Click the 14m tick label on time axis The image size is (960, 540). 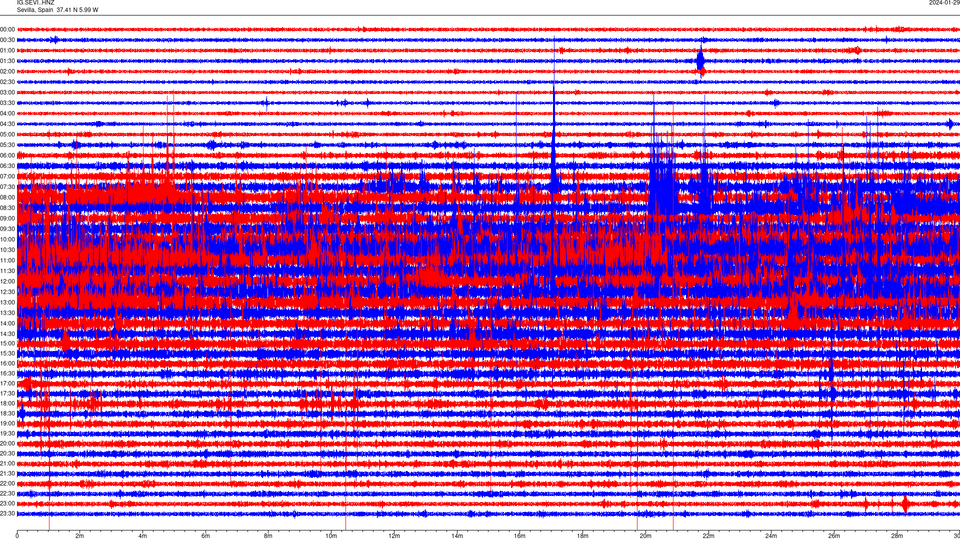(457, 536)
